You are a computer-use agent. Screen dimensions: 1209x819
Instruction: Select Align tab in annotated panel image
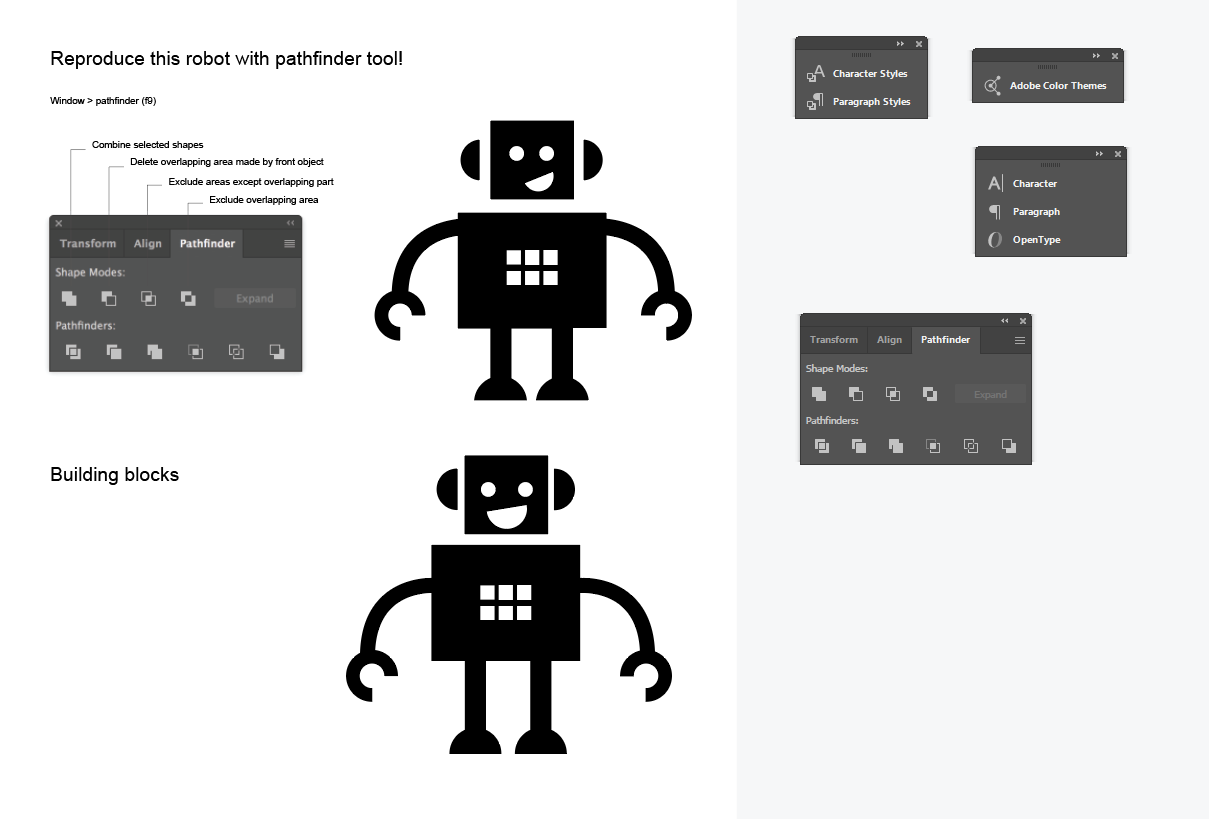[x=148, y=244]
